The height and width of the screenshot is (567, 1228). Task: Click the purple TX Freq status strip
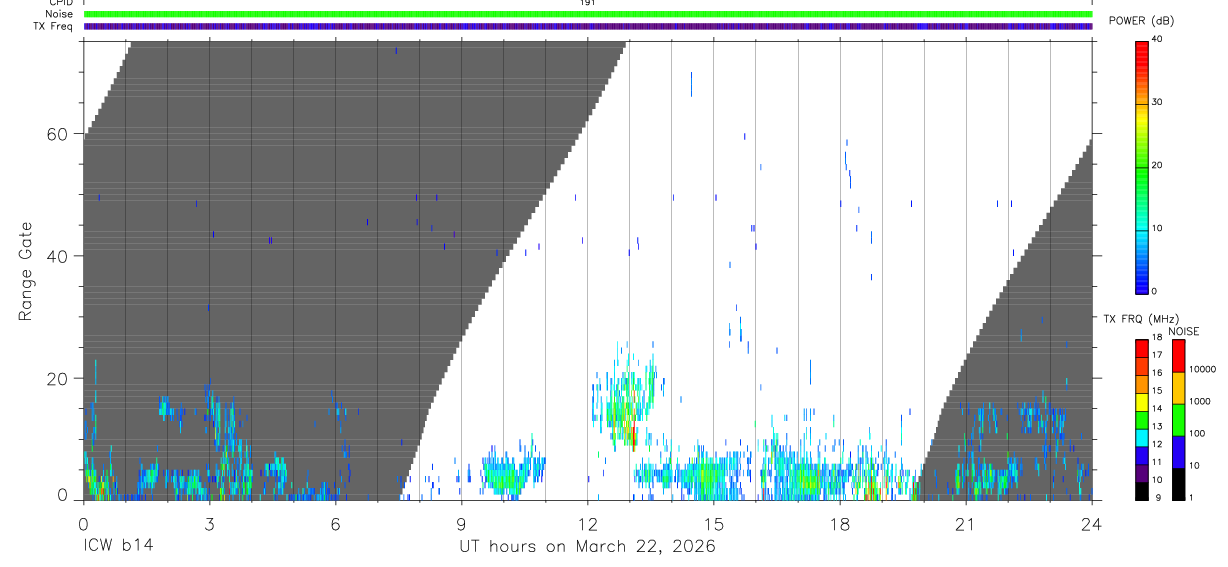point(588,26)
